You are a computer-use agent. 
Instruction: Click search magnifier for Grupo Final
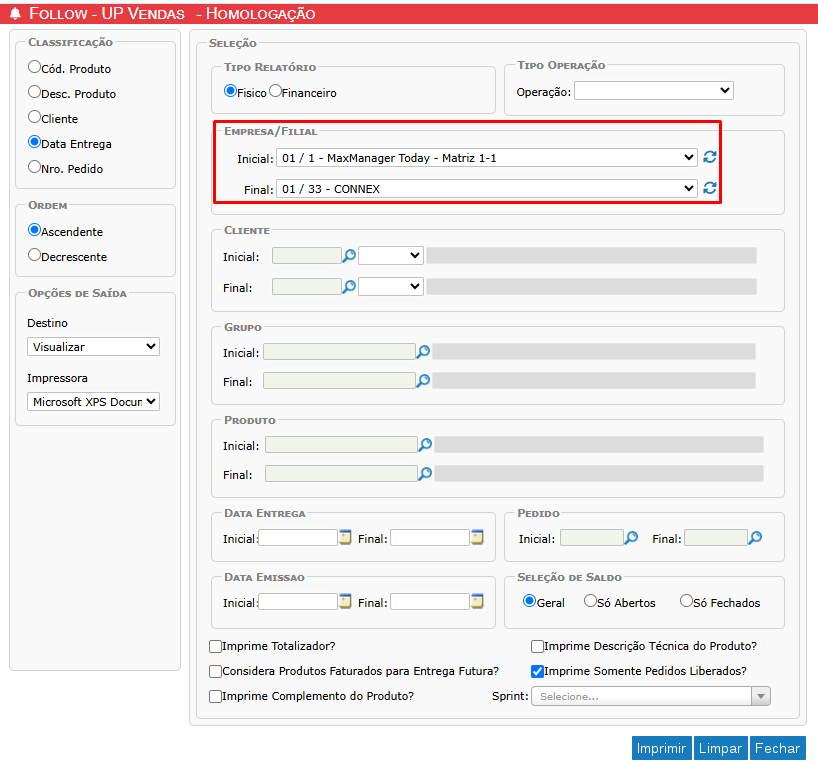(x=424, y=381)
